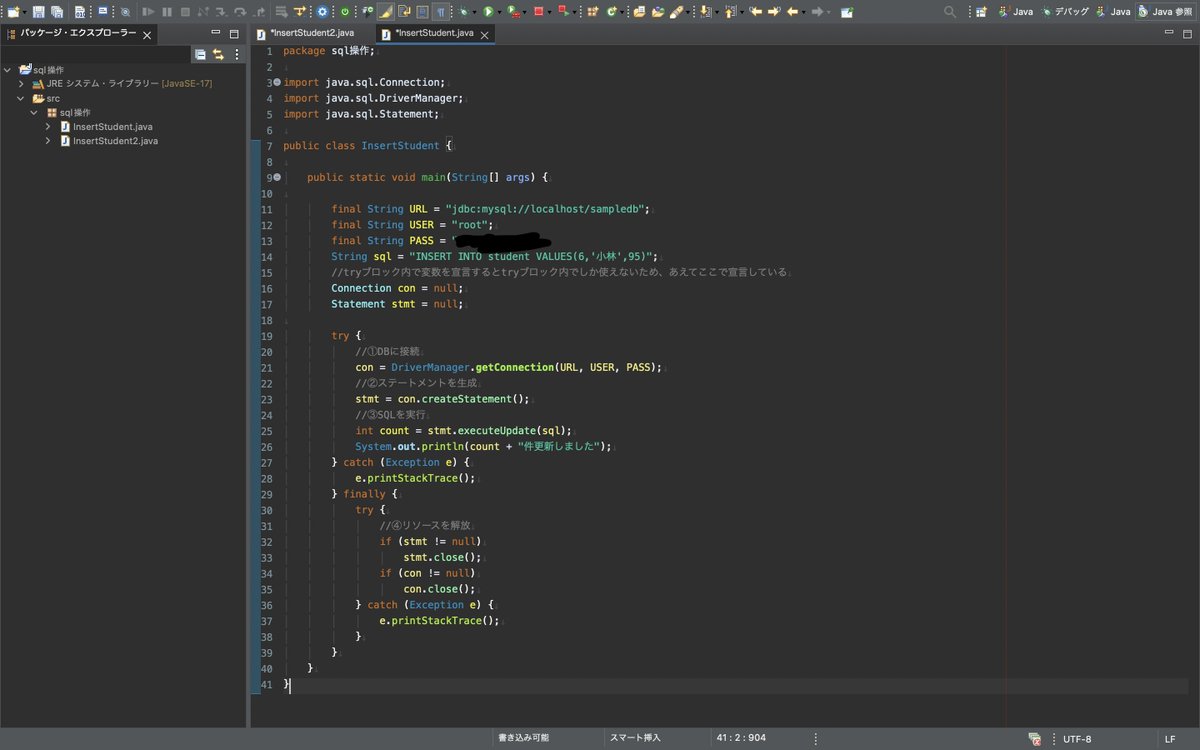The width and height of the screenshot is (1200, 750).
Task: Open the New wizard icon
Action: [12, 12]
